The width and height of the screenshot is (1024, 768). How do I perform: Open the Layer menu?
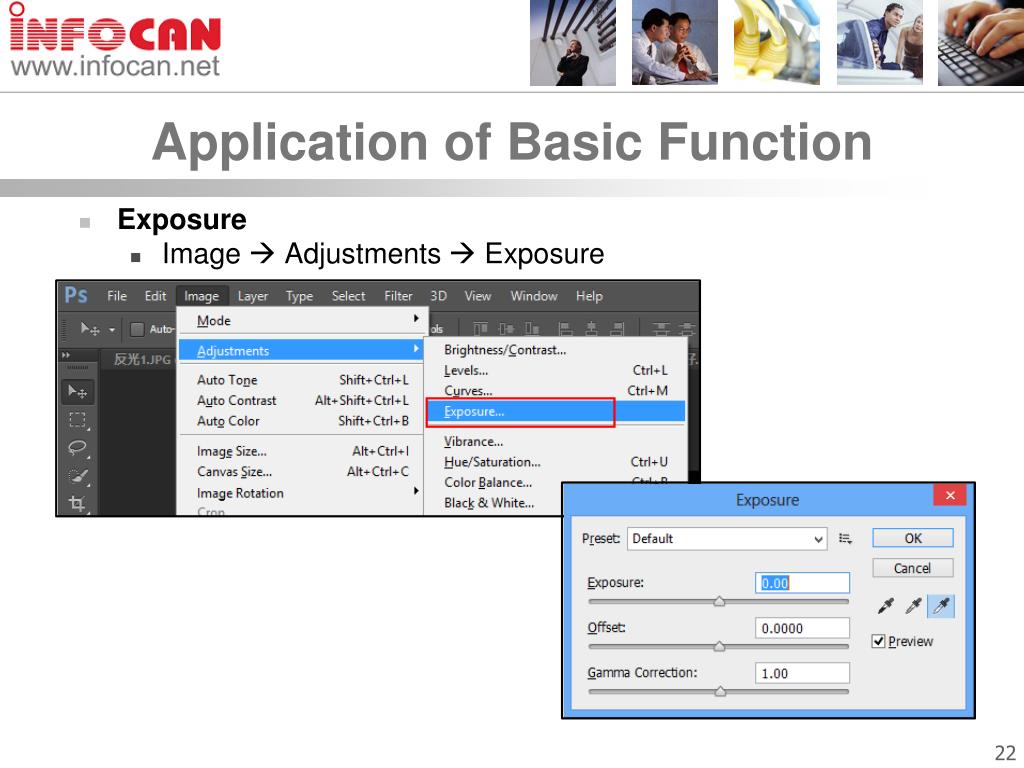tap(253, 296)
